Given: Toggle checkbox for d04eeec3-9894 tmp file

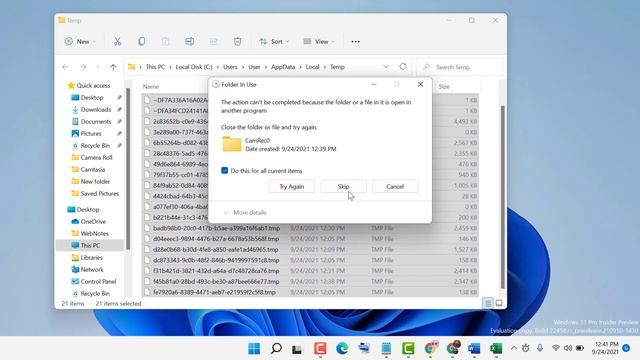Looking at the screenshot, I should pos(147,239).
